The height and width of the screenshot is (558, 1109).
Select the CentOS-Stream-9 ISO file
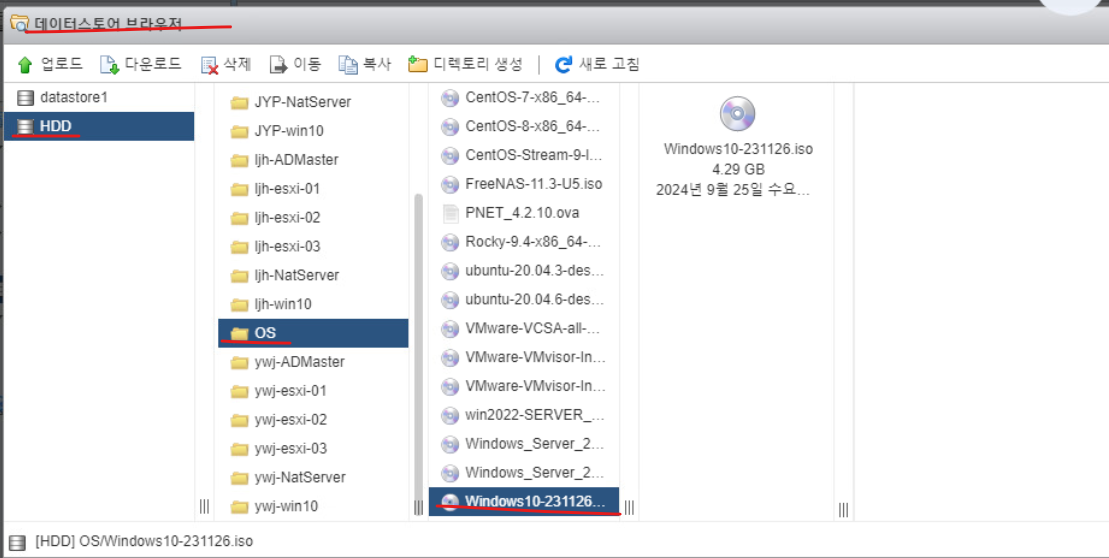[524, 155]
